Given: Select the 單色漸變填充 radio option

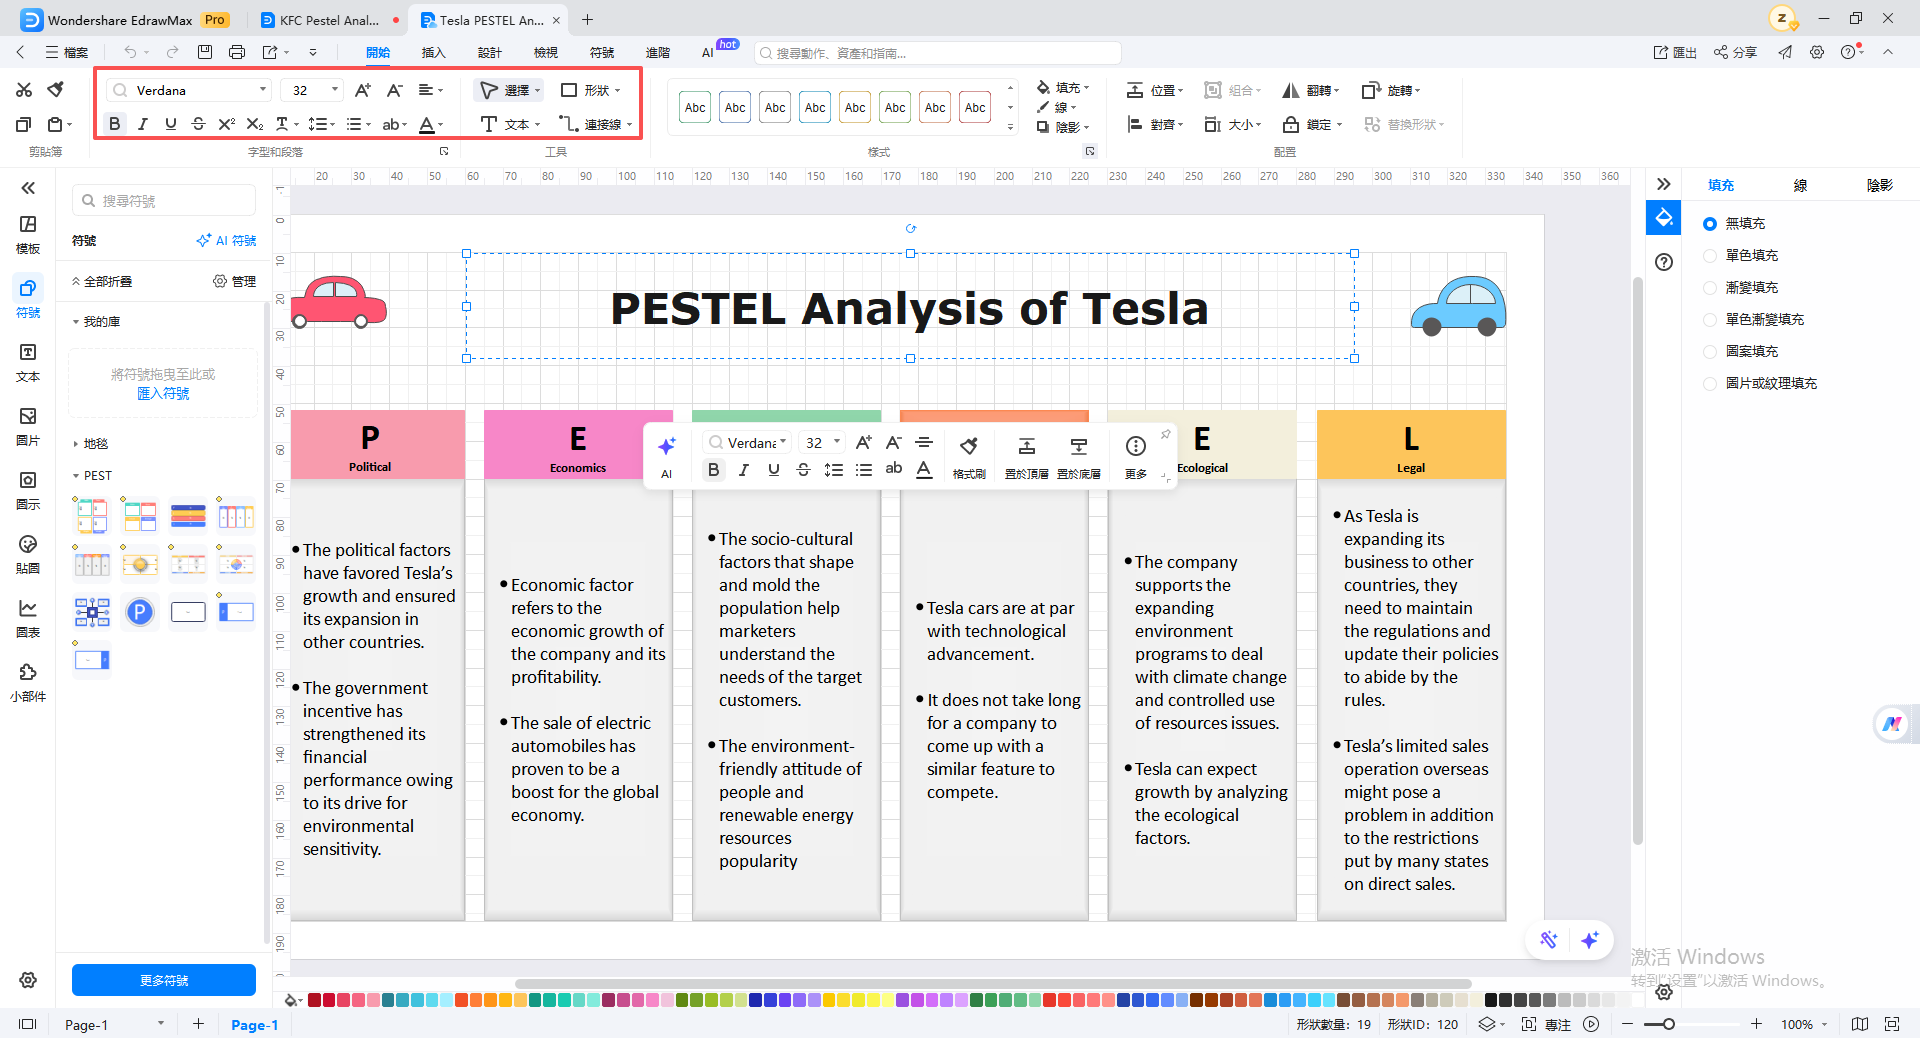Looking at the screenshot, I should [x=1710, y=320].
